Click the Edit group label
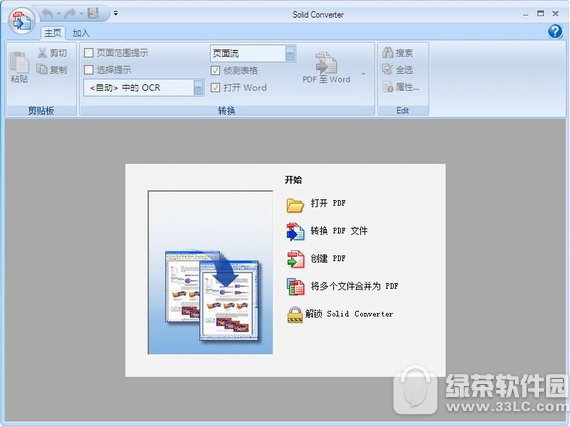Image resolution: width=570 pixels, height=426 pixels. (403, 110)
